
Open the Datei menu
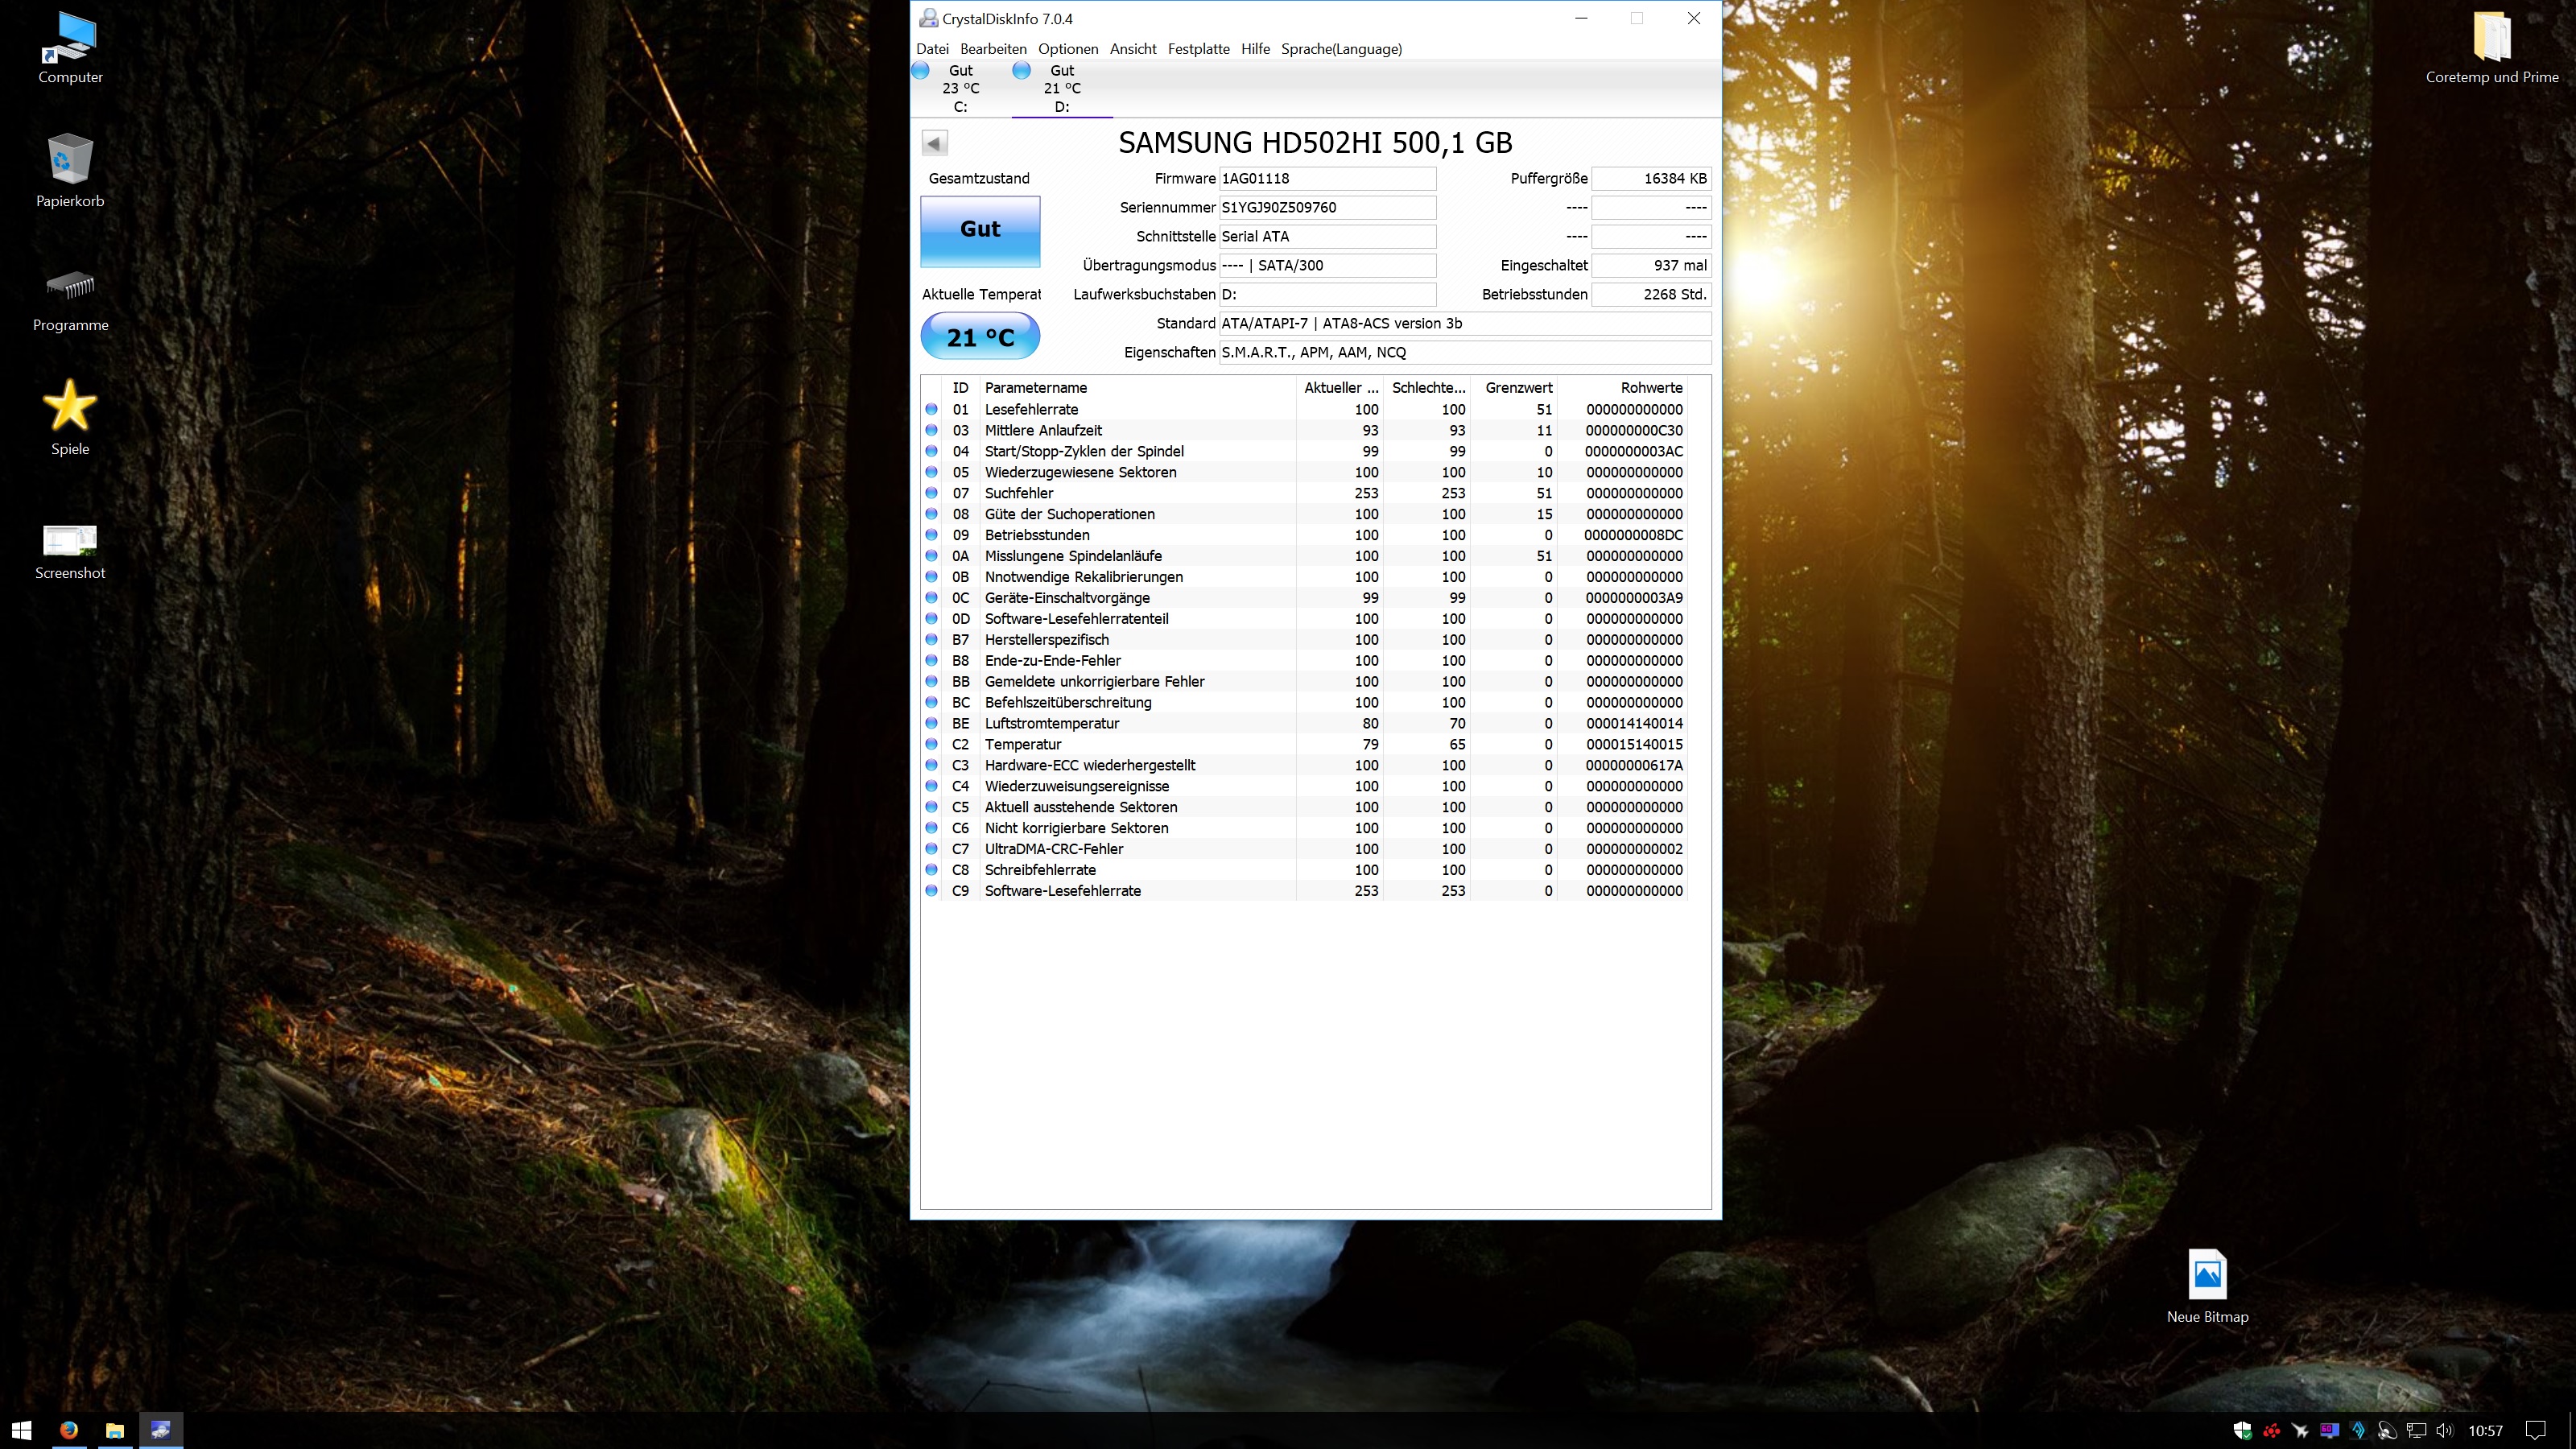[931, 49]
